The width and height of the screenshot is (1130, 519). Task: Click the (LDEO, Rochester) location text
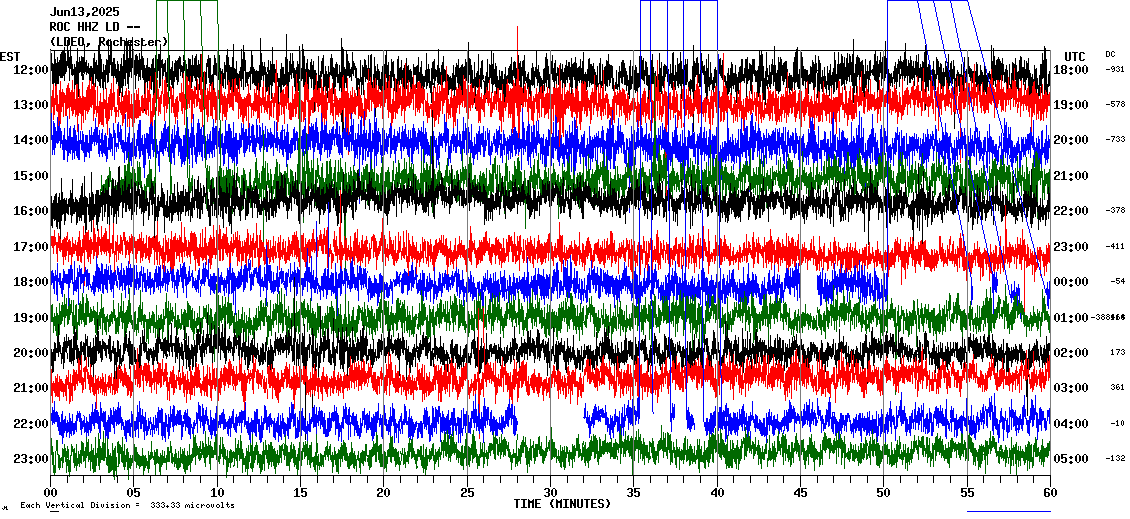pyautogui.click(x=109, y=41)
